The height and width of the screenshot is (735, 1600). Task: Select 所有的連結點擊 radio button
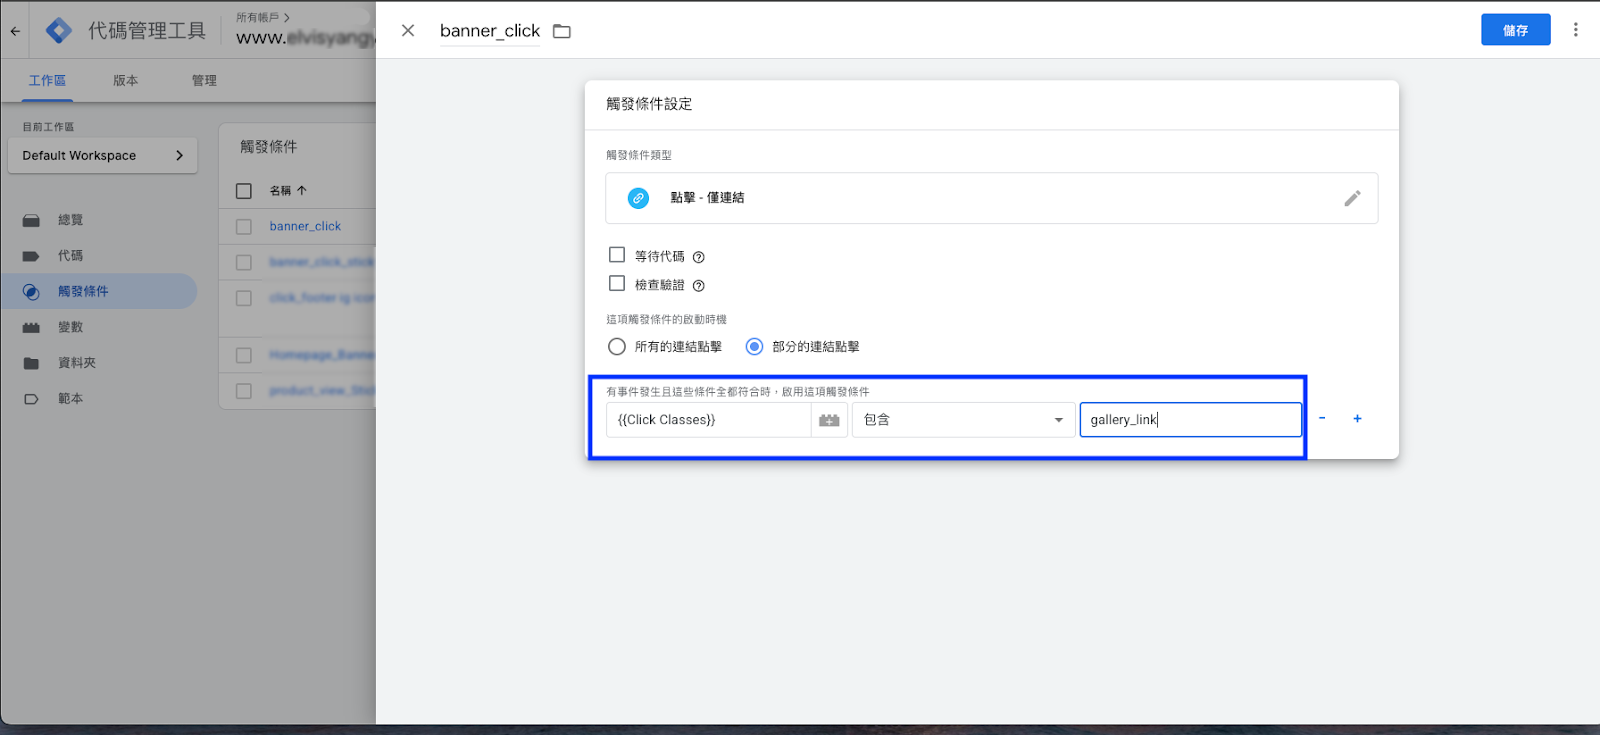pos(617,346)
